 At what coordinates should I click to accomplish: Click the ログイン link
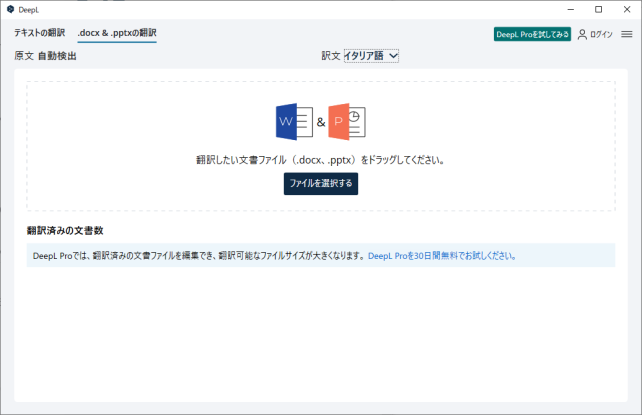point(601,34)
